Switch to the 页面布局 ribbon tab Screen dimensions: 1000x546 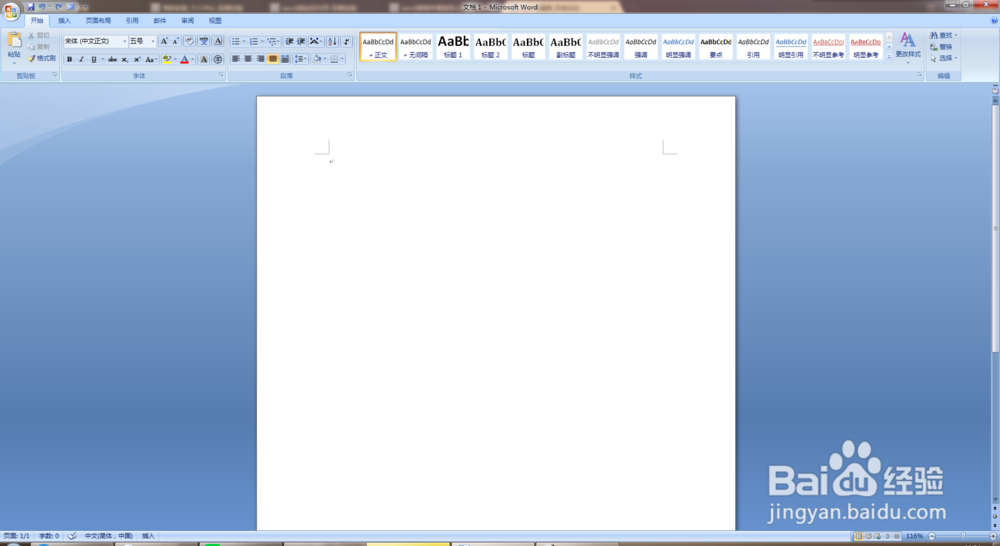tap(98, 21)
